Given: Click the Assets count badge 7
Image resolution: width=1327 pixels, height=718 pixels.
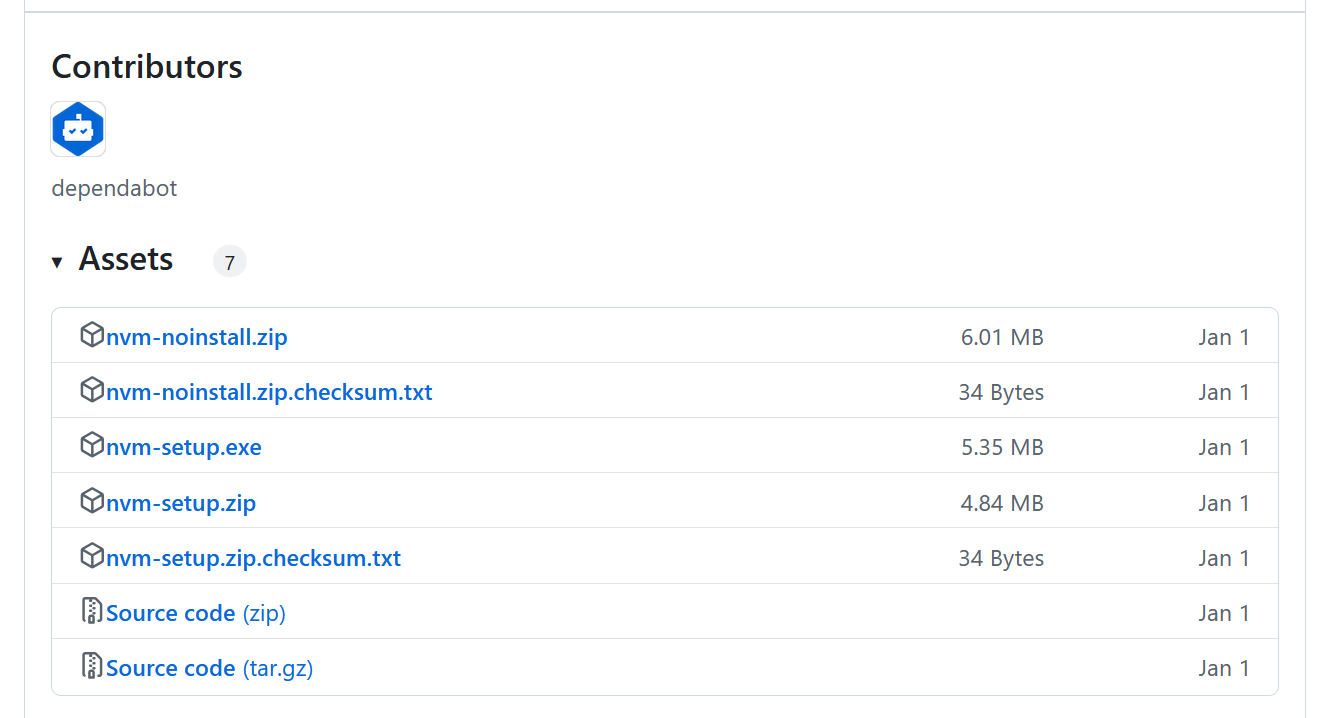Looking at the screenshot, I should [229, 262].
